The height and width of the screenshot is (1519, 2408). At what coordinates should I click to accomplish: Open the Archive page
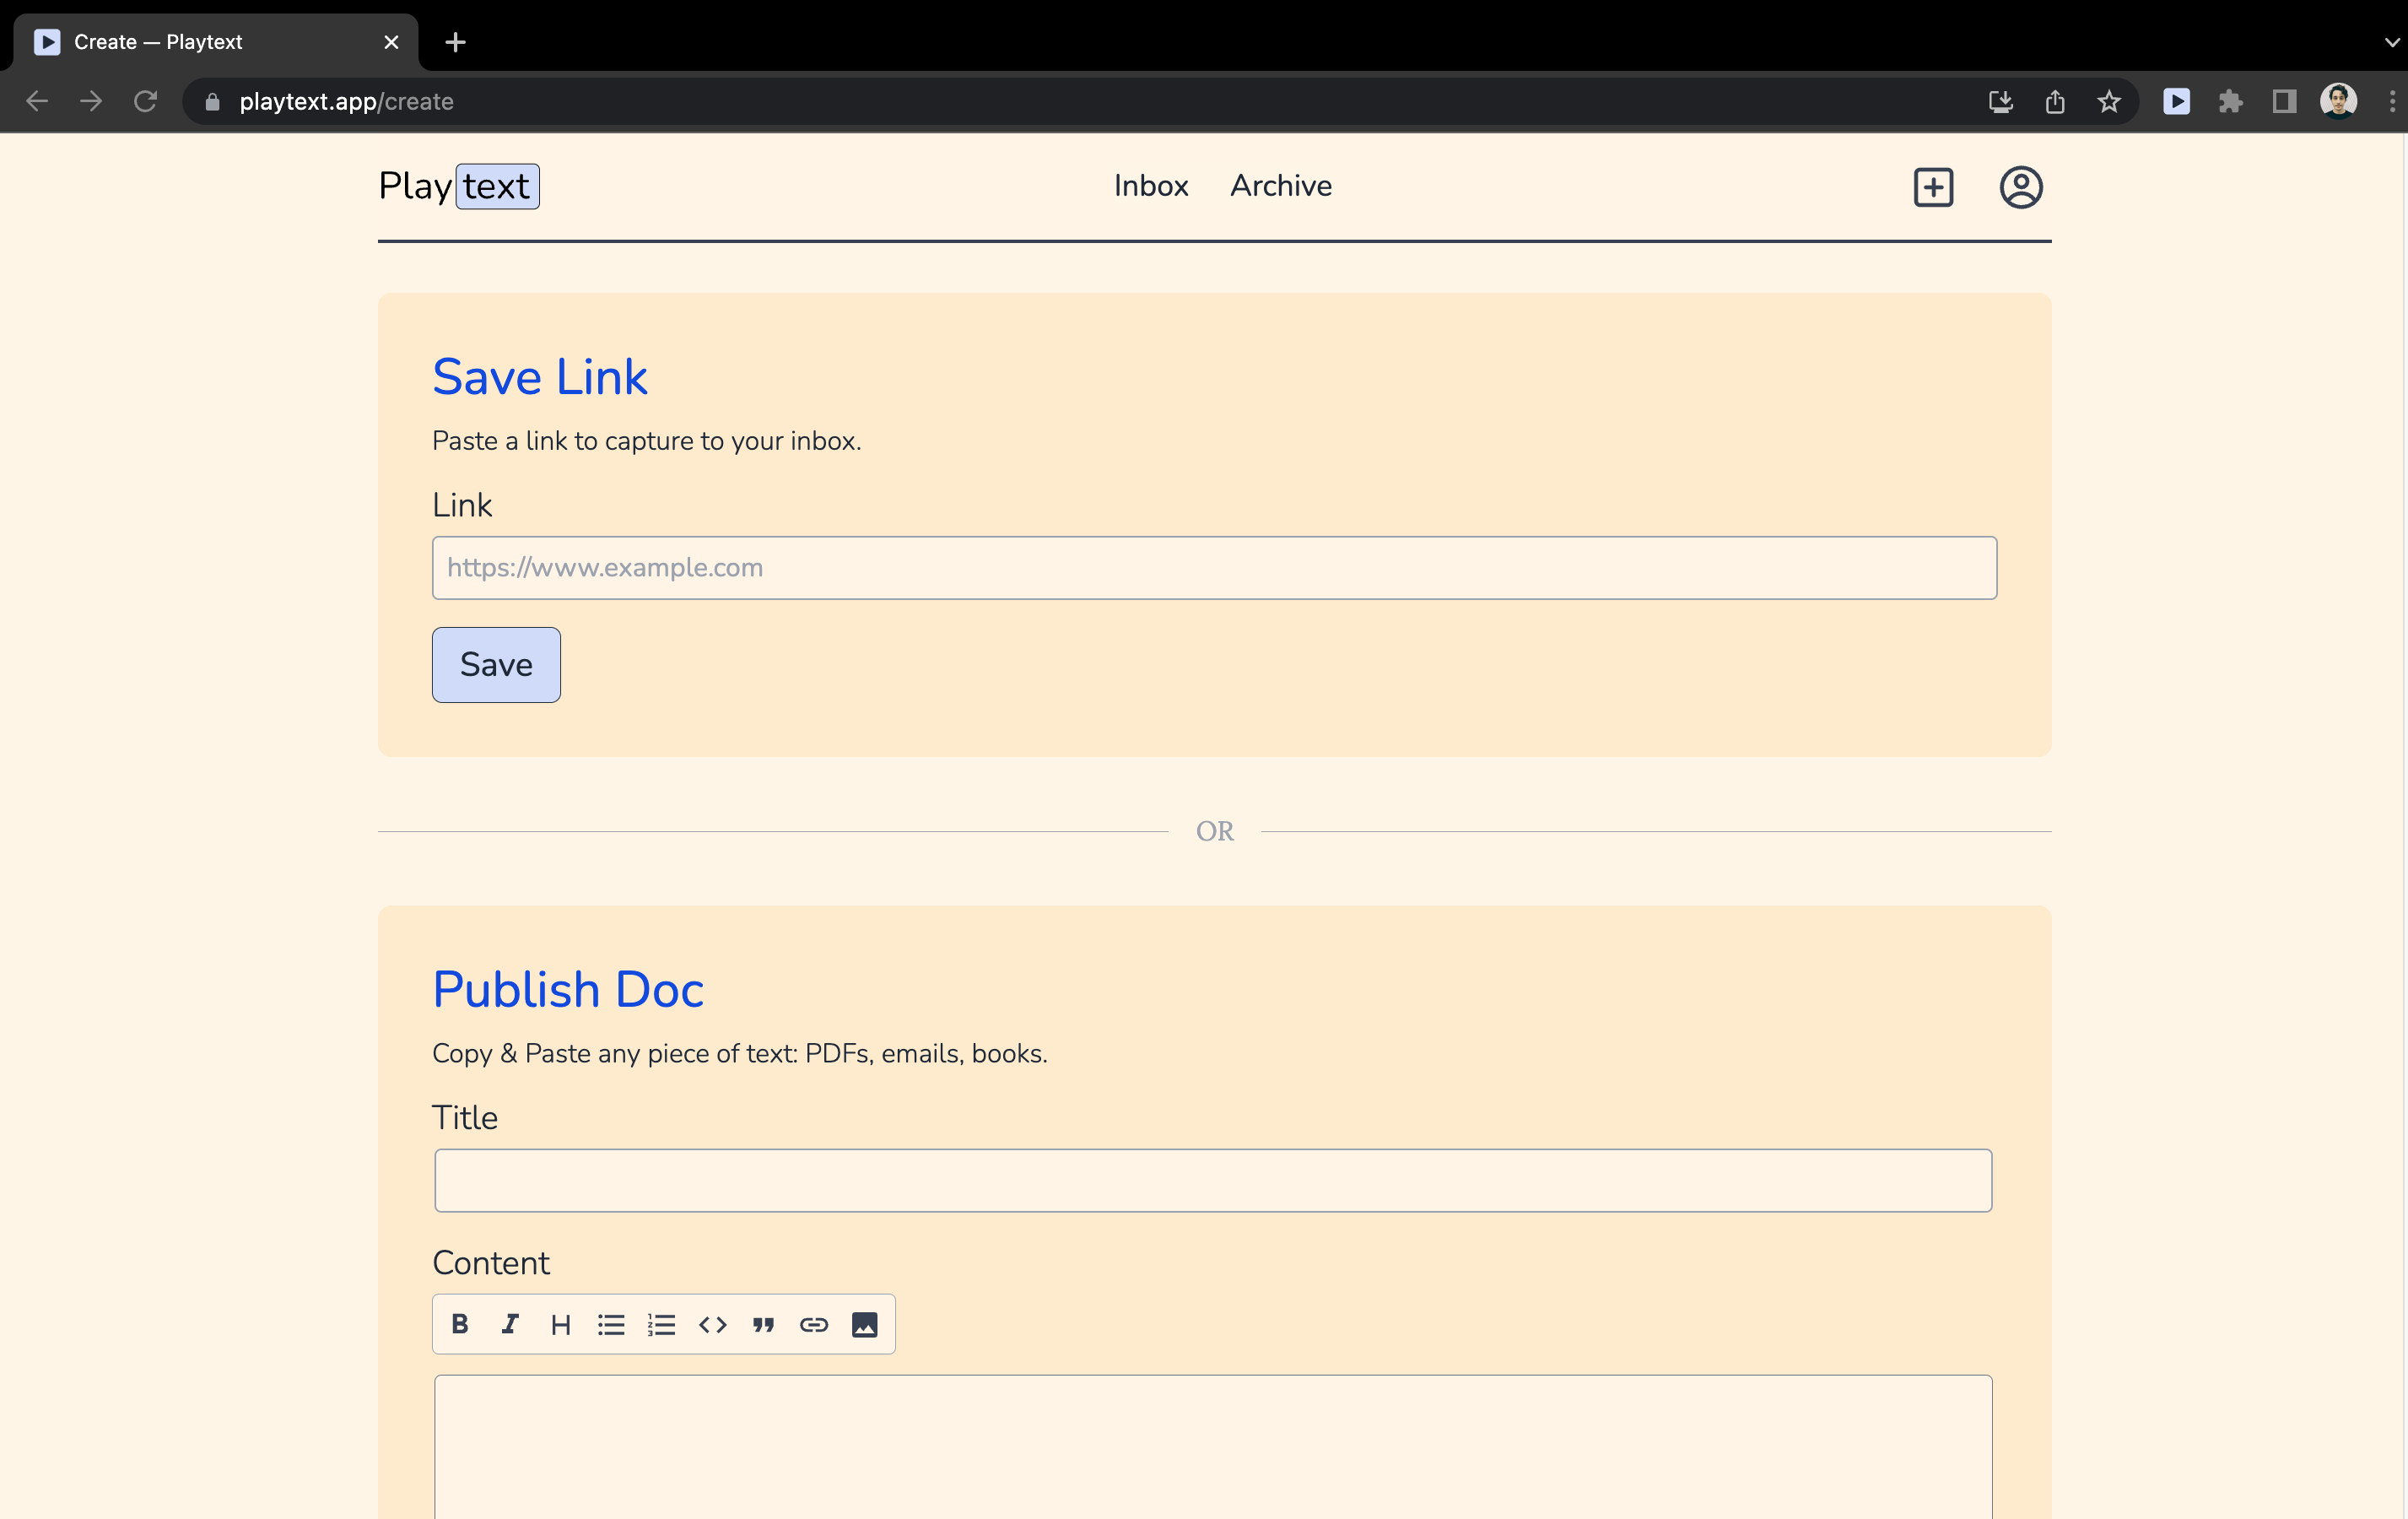[1281, 186]
